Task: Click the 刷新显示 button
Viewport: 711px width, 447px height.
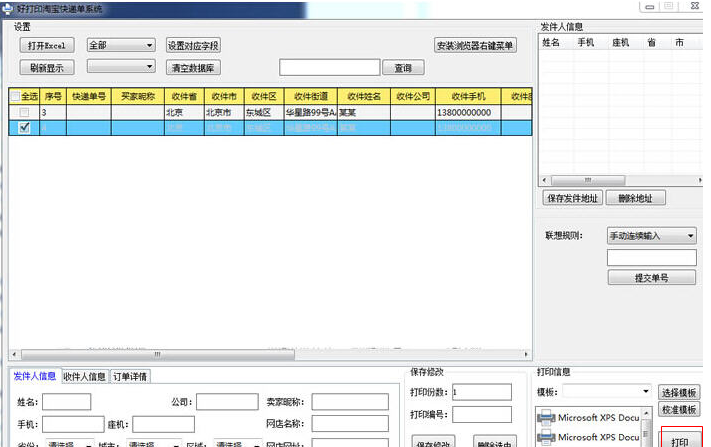Action: 47,68
